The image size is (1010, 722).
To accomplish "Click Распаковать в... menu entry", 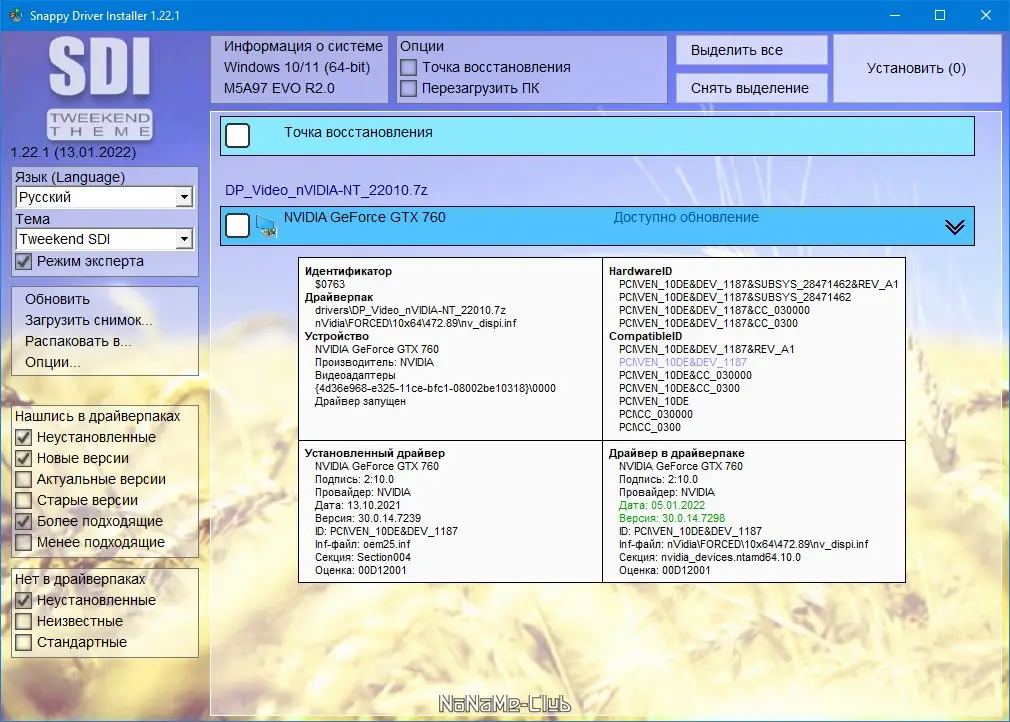I will point(78,341).
